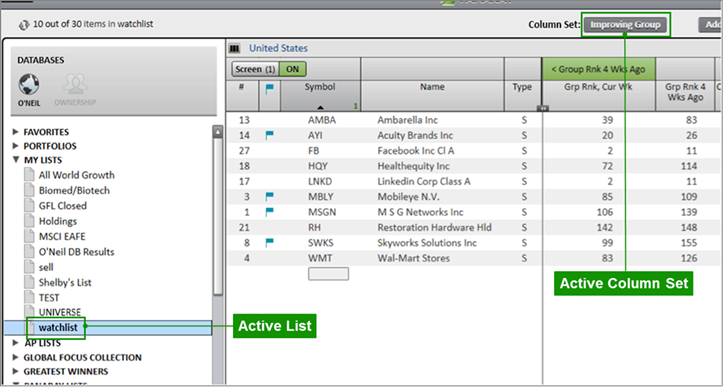723x387 pixels.
Task: Click the Type column header
Action: (522, 95)
